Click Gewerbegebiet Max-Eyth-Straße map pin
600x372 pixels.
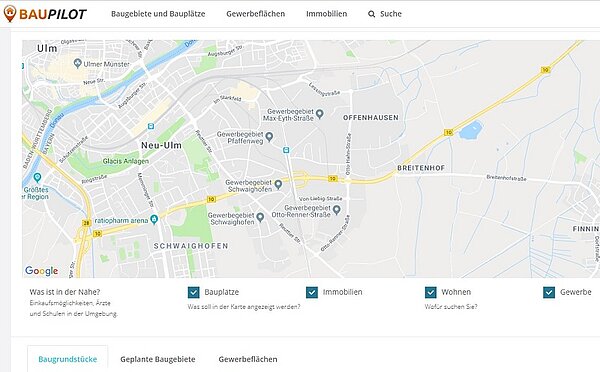click(320, 114)
